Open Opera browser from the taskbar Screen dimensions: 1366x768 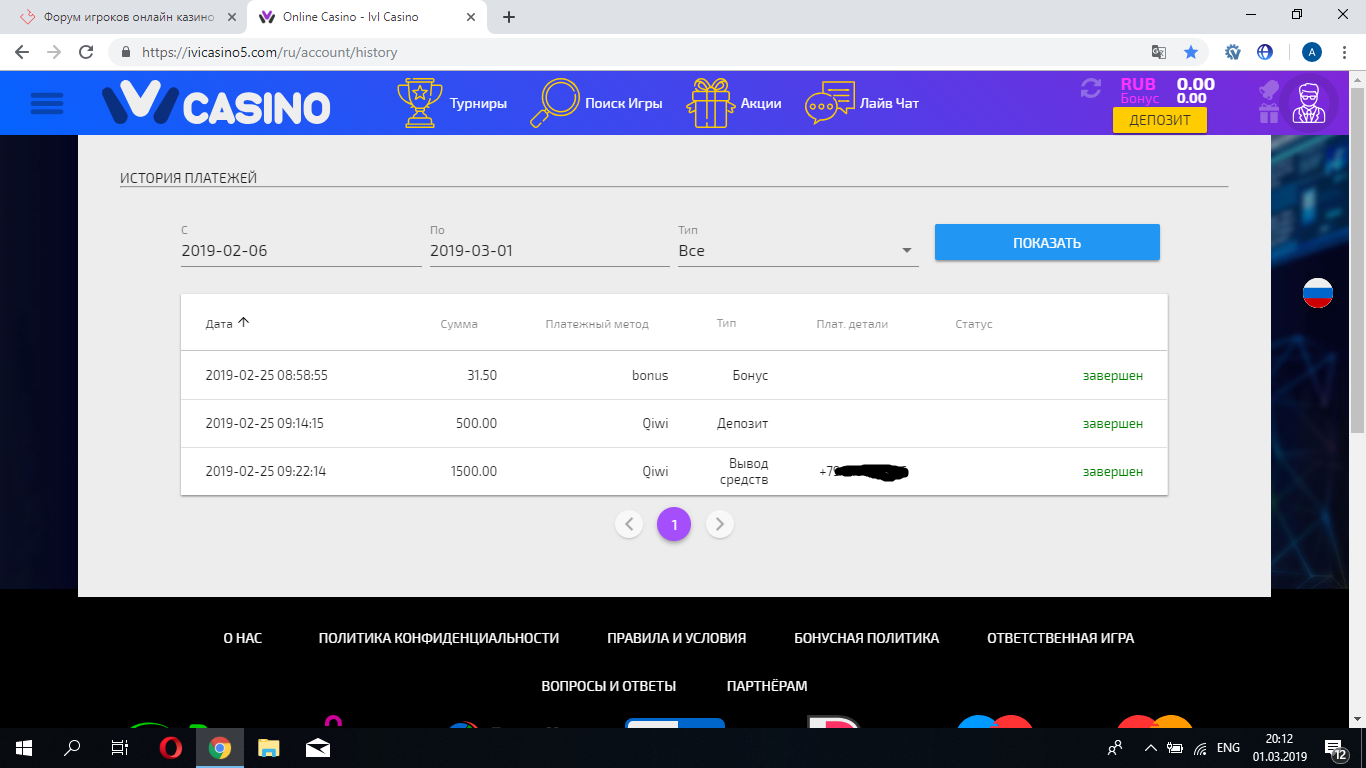click(x=171, y=748)
